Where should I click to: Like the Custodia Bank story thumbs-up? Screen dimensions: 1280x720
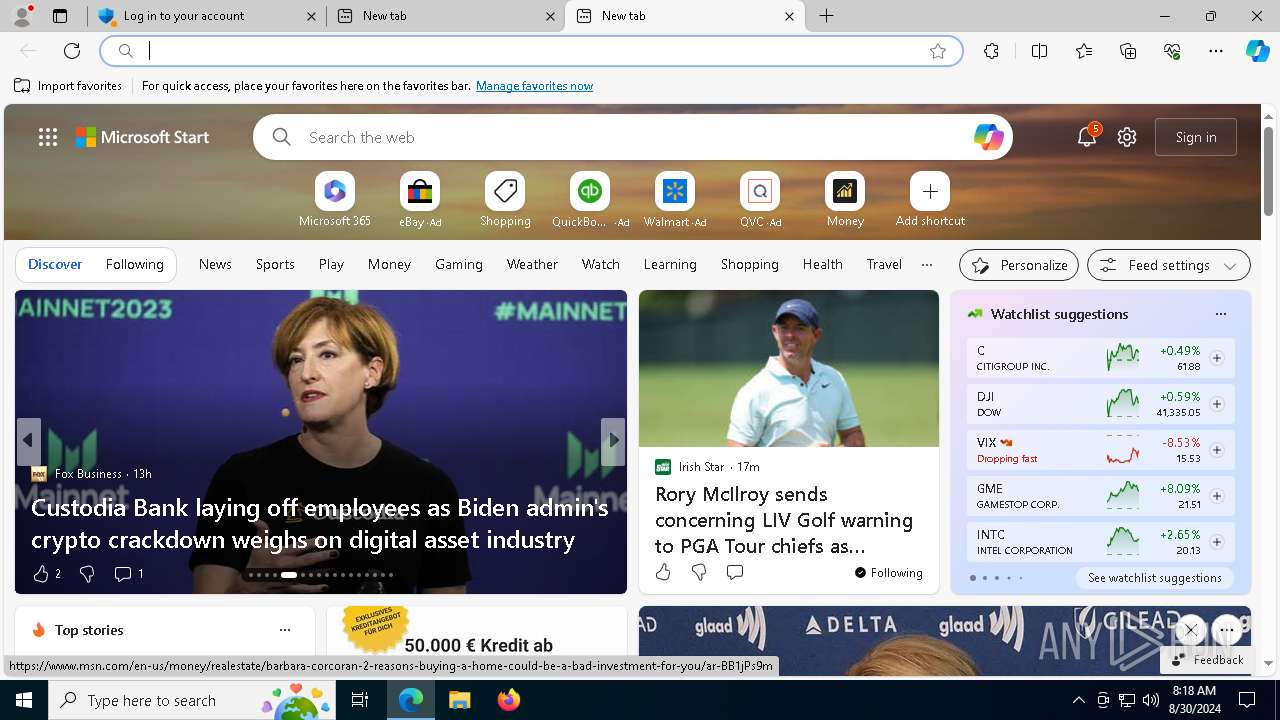click(x=41, y=574)
